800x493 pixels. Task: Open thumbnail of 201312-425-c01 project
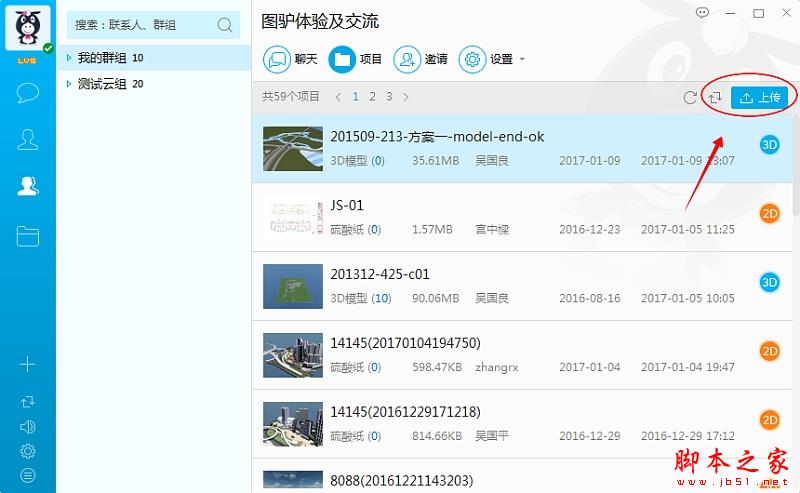[x=293, y=286]
